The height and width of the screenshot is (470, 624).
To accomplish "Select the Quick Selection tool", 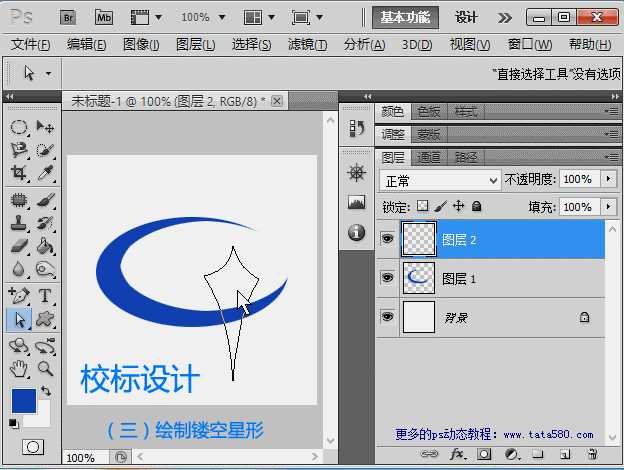I will tap(45, 150).
